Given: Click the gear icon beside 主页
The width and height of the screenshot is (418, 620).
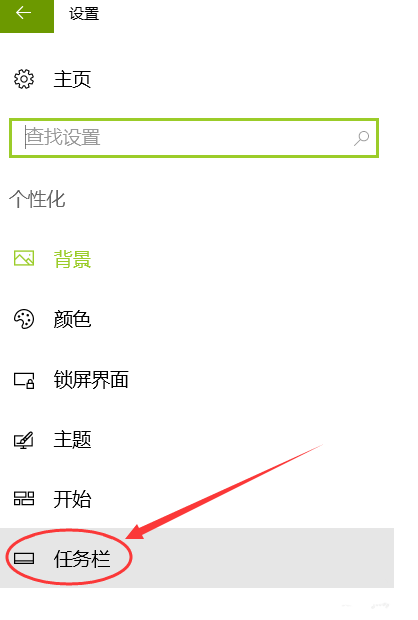Looking at the screenshot, I should 24,79.
